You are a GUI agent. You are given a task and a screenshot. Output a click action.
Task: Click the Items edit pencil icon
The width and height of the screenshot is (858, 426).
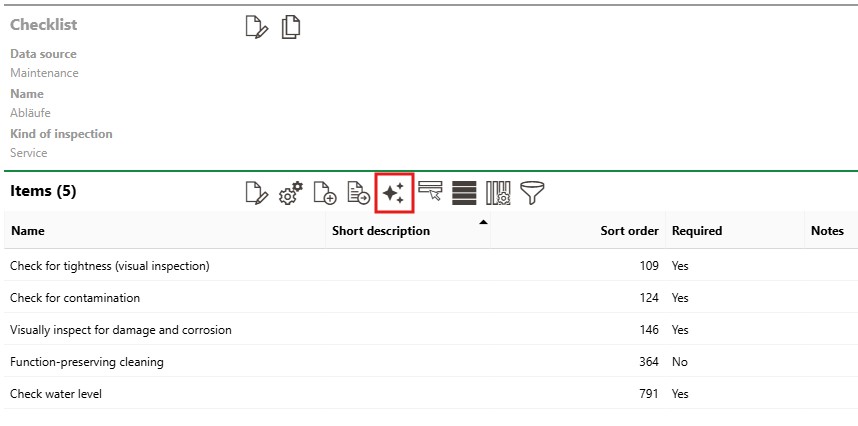(257, 193)
